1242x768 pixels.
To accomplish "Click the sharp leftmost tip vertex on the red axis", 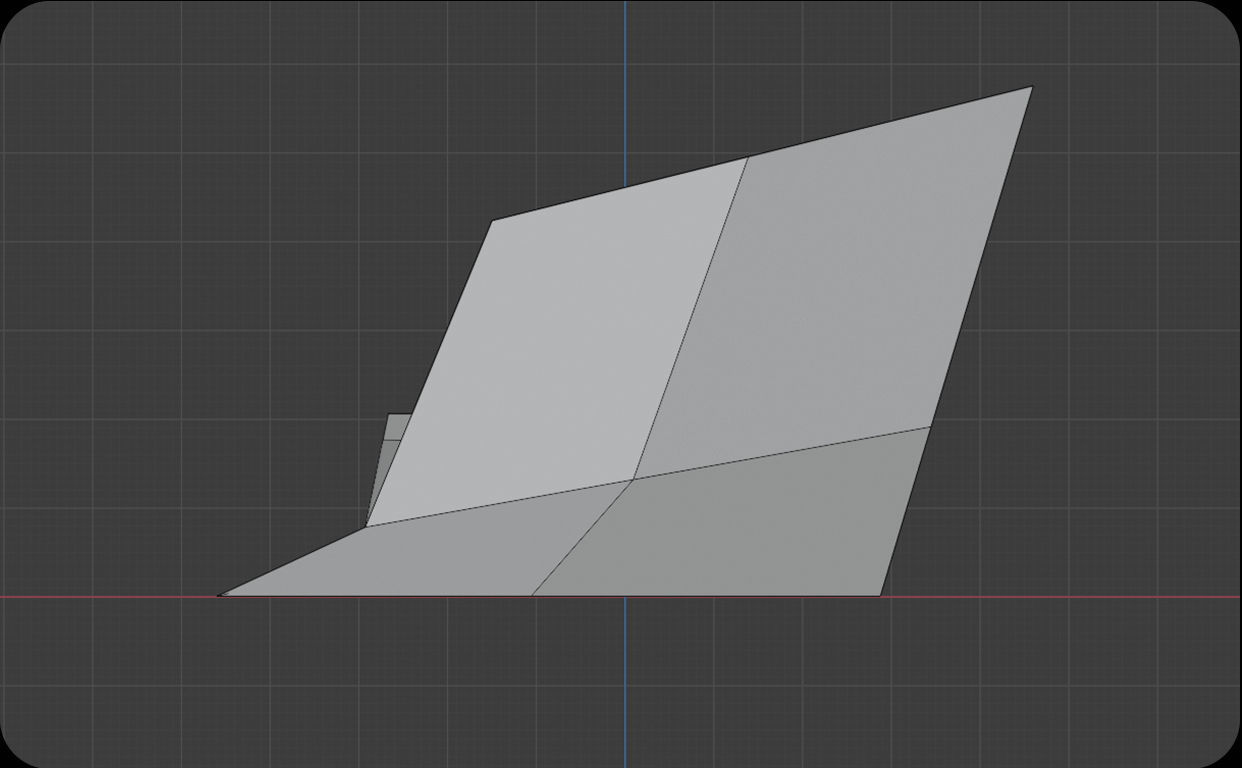I will coord(219,596).
